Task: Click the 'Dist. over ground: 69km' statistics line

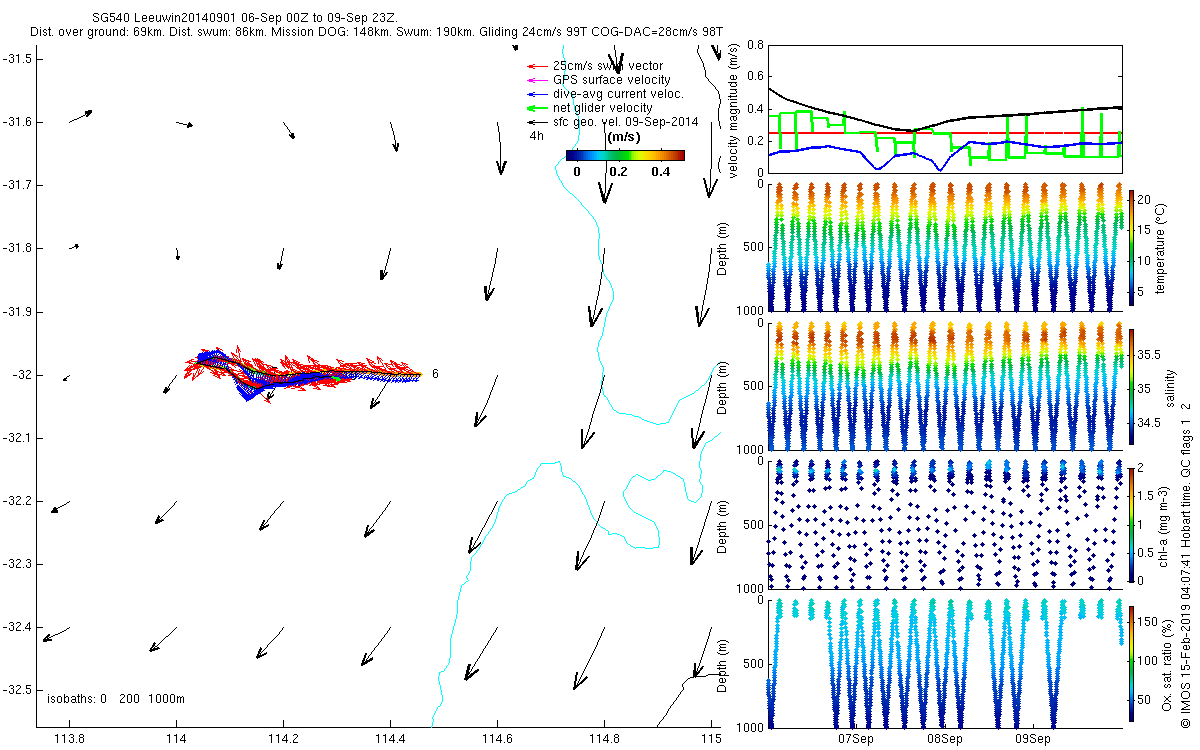Action: coord(378,32)
